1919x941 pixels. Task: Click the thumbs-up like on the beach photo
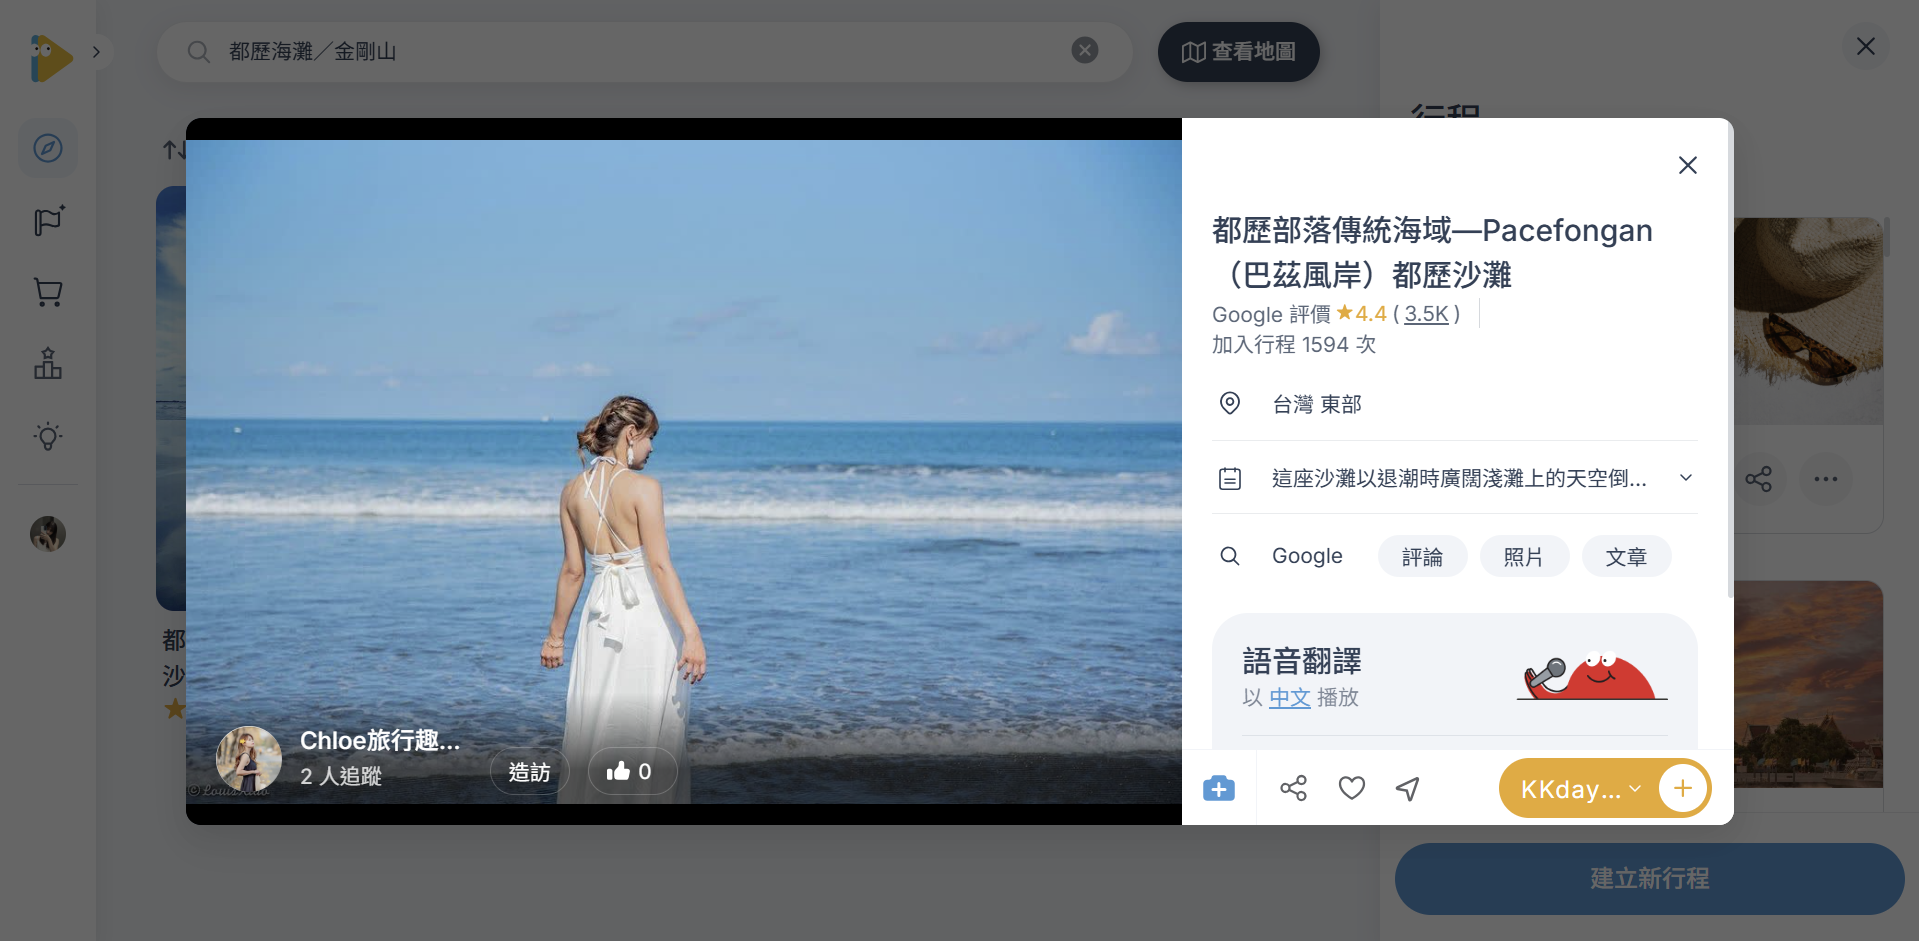click(x=631, y=771)
